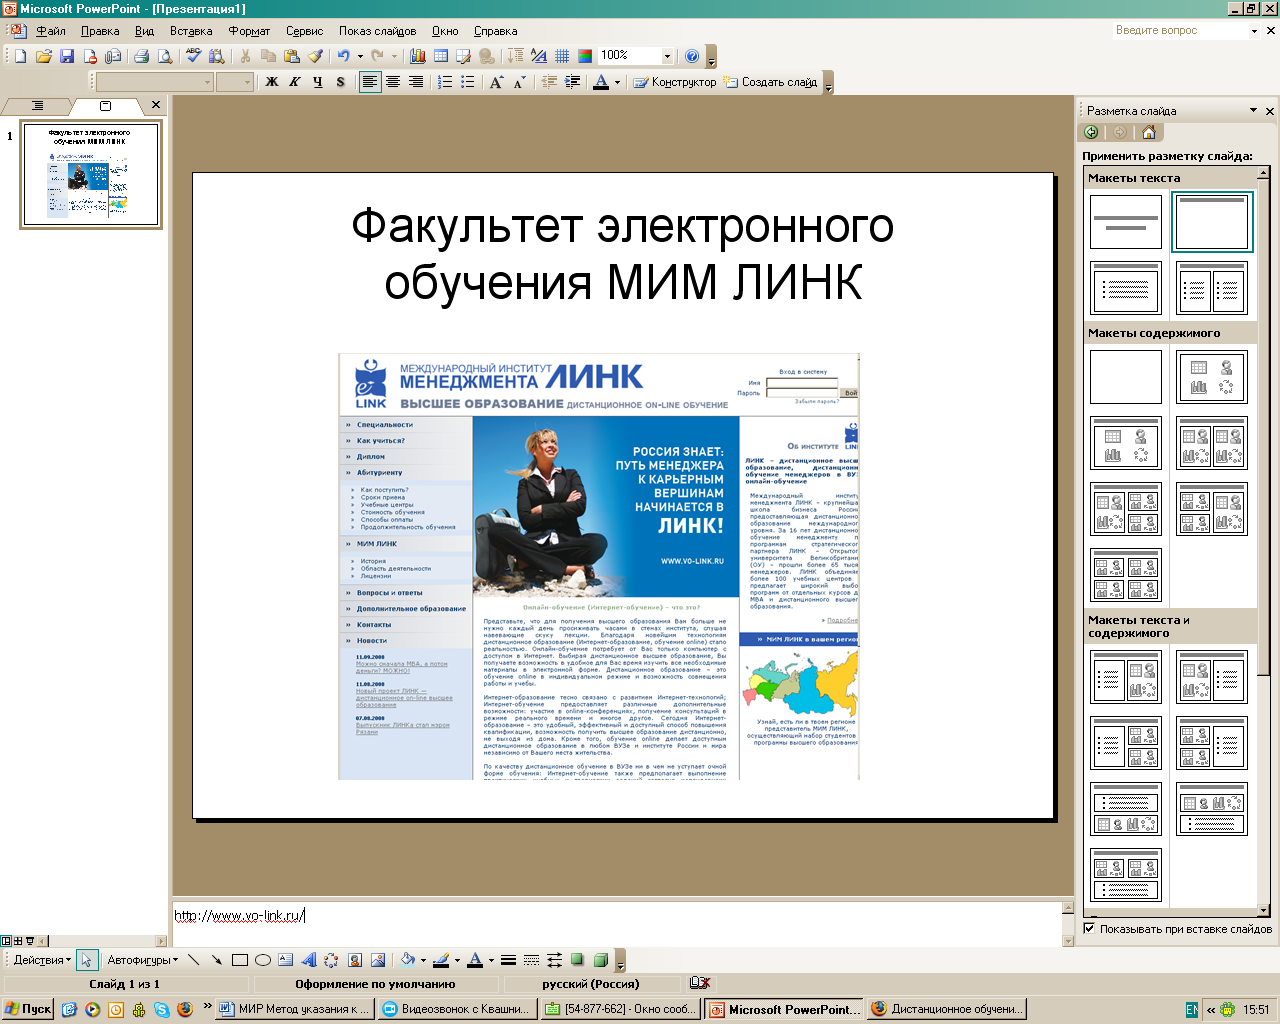Open the Файл menu
This screenshot has height=1024, width=1280.
coord(50,31)
